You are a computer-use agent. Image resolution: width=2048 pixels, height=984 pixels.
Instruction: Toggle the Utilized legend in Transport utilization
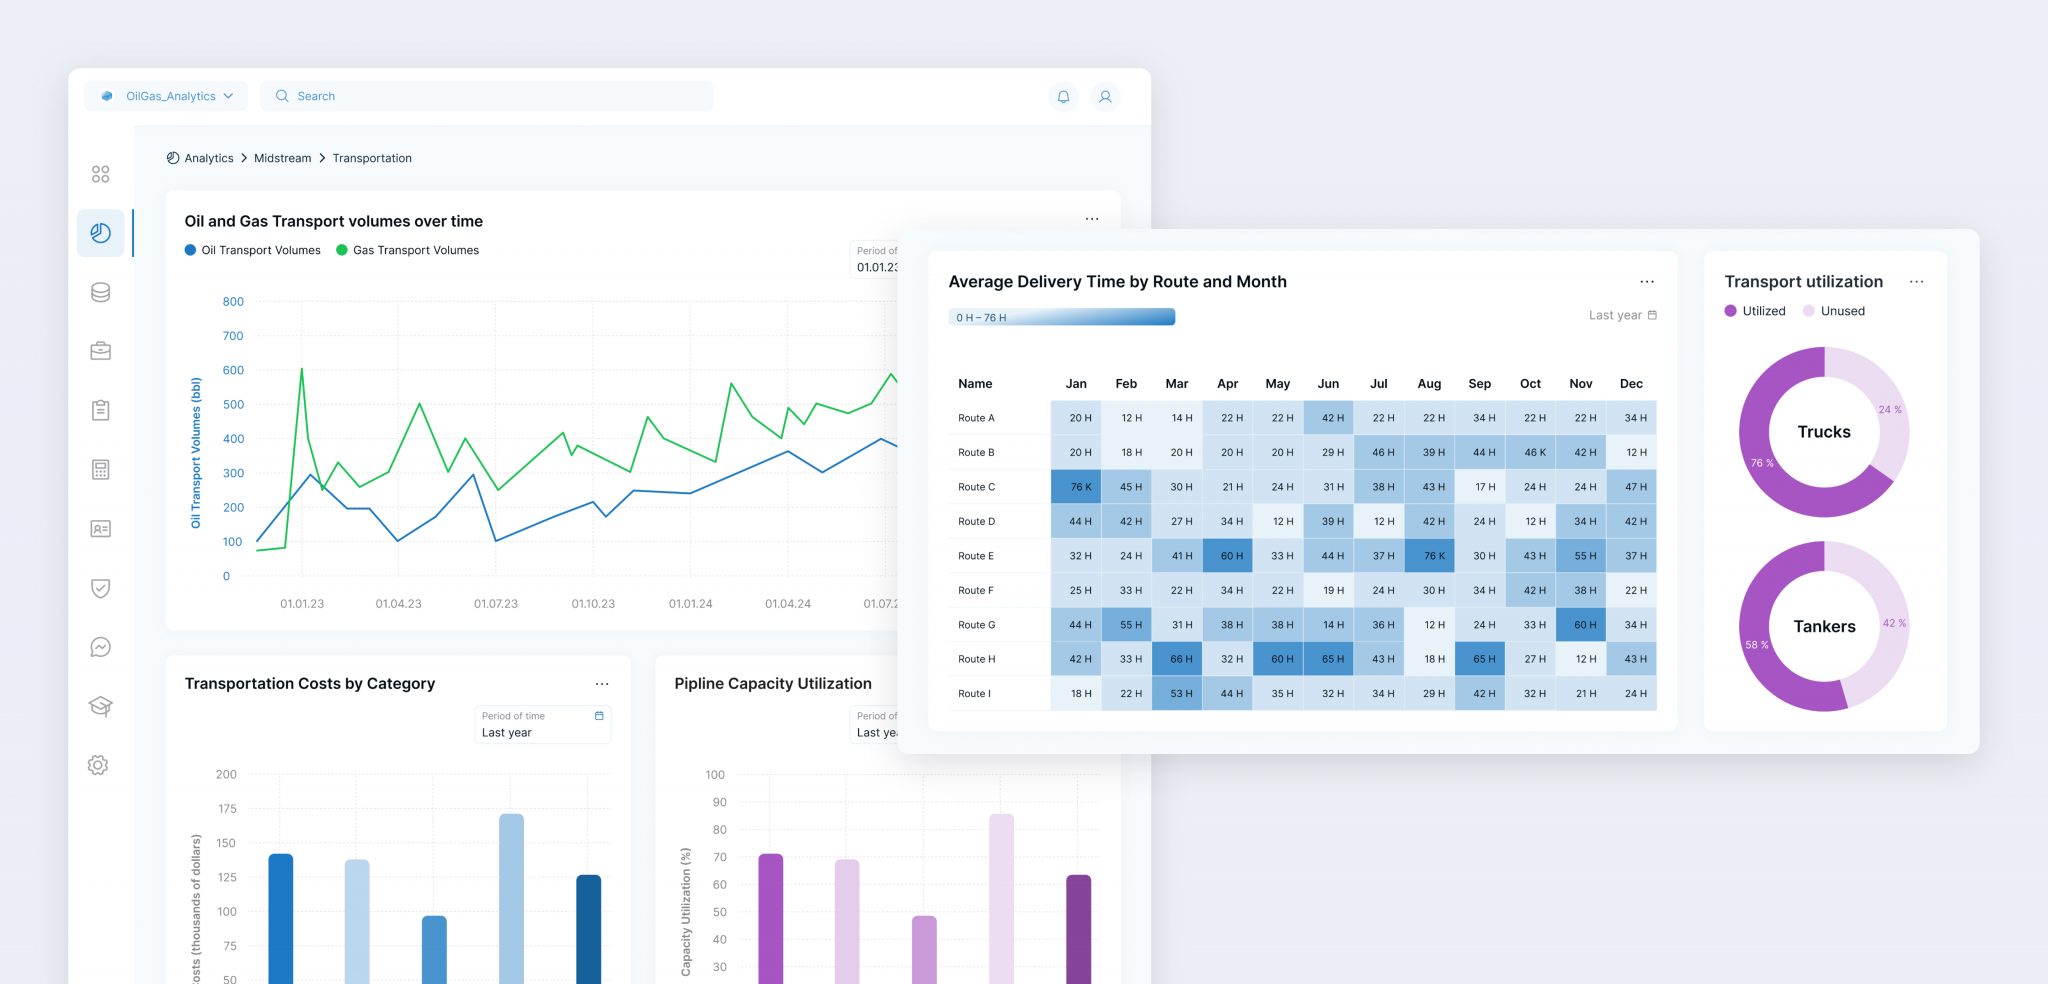tap(1755, 311)
